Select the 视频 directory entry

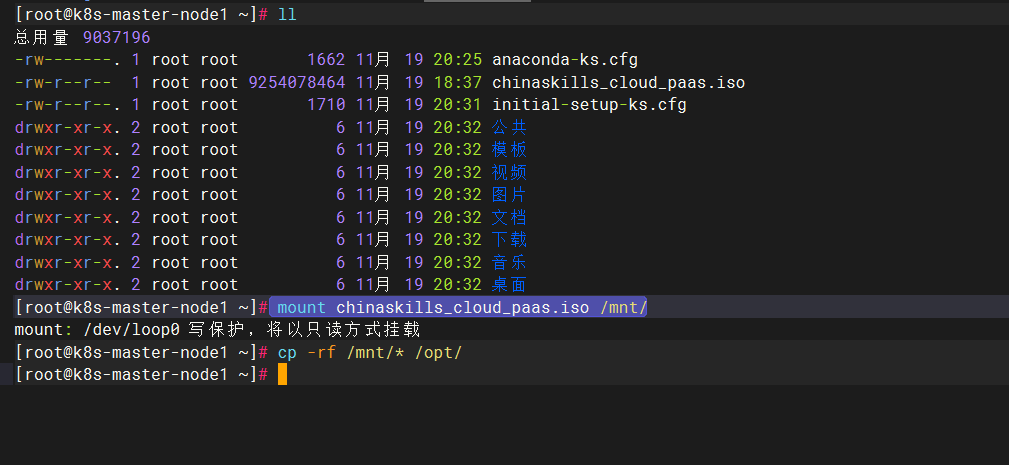[x=509, y=173]
